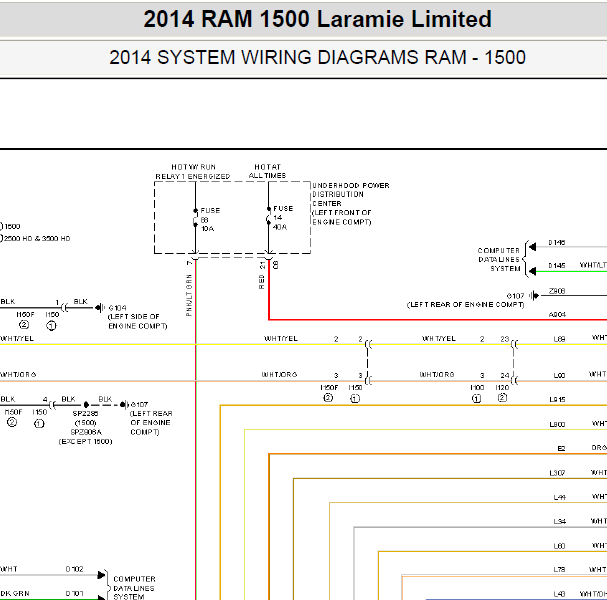Click '2014 SYSTEM WIRING DIAGRAMS RAM - 1500' heading
The image size is (607, 600).
(317, 57)
